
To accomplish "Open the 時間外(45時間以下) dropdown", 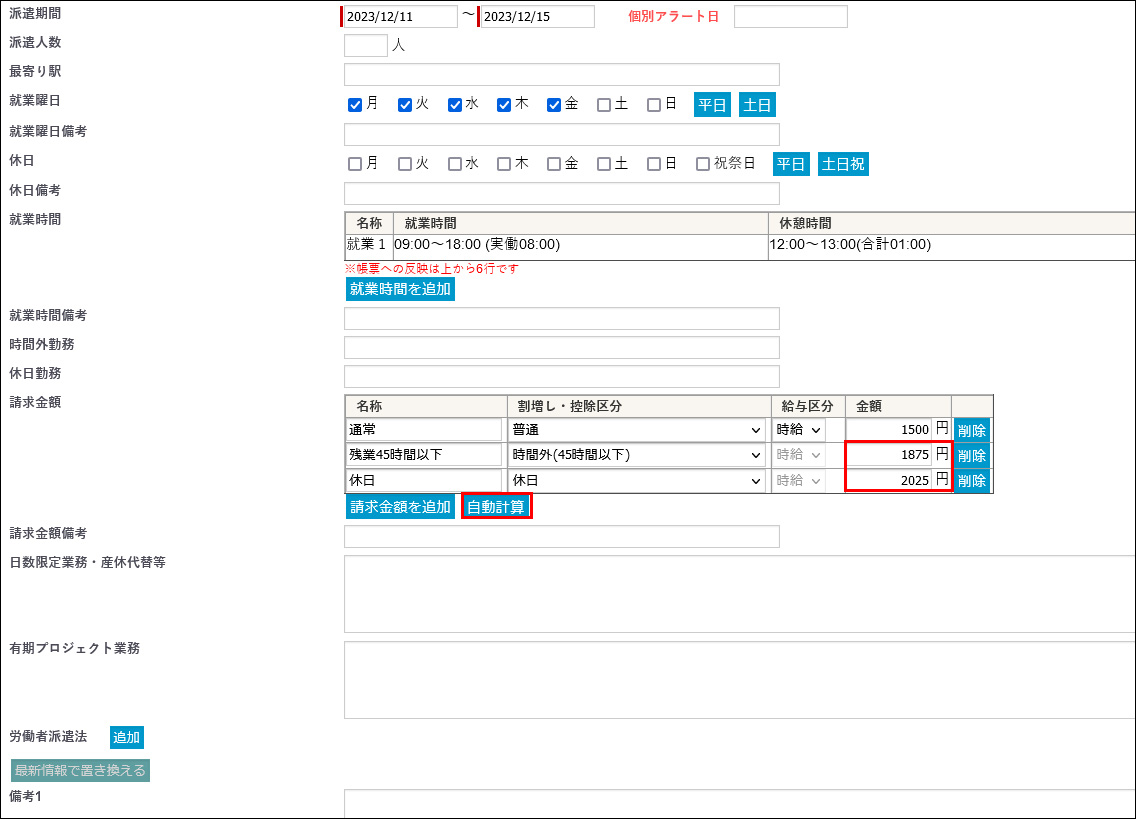I will tap(637, 455).
